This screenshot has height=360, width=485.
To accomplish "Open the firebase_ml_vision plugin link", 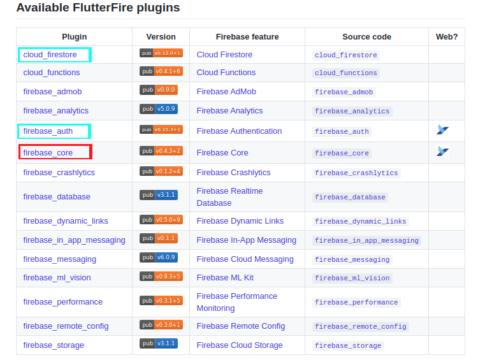I will (57, 278).
